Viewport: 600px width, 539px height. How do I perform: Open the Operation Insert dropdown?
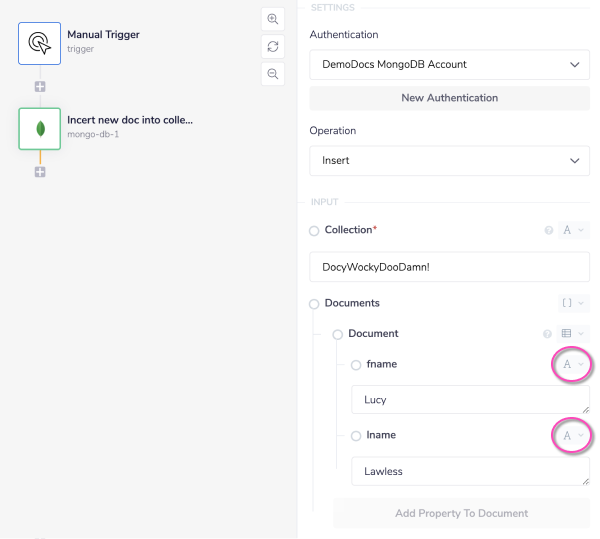coord(449,160)
